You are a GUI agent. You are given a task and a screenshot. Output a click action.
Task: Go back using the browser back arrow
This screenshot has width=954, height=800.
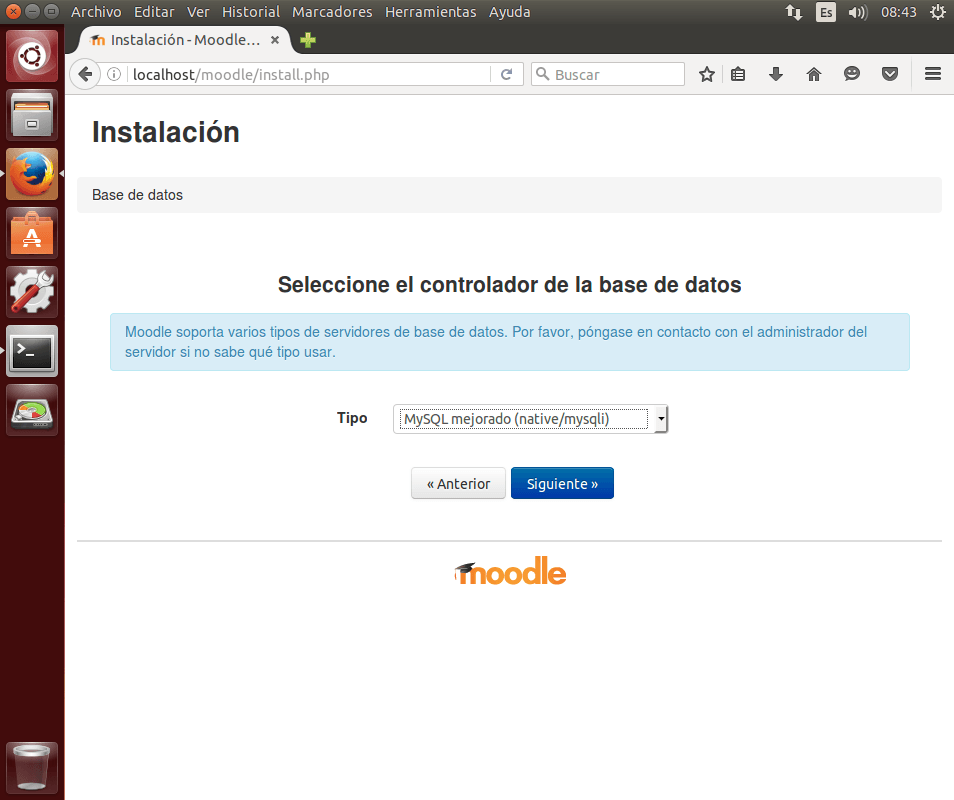click(x=85, y=74)
